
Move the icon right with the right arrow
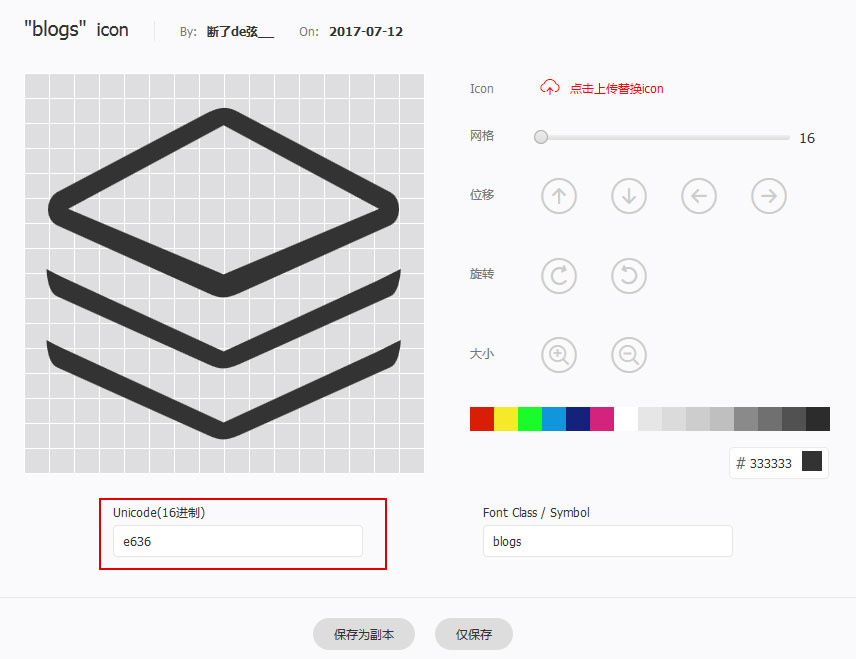(x=768, y=196)
